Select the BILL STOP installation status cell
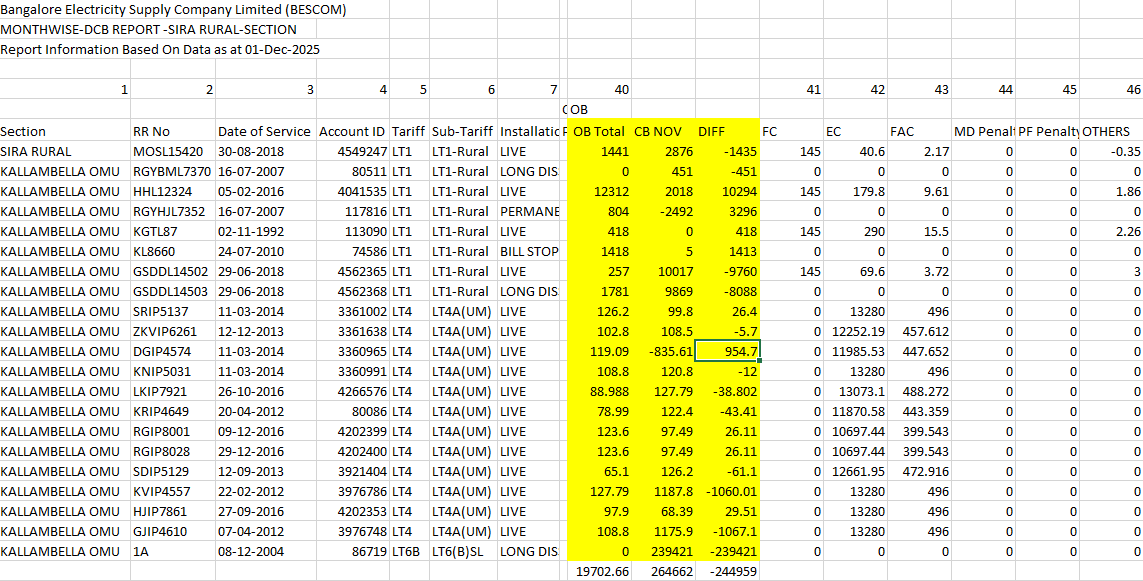The image size is (1143, 581). pyautogui.click(x=529, y=251)
